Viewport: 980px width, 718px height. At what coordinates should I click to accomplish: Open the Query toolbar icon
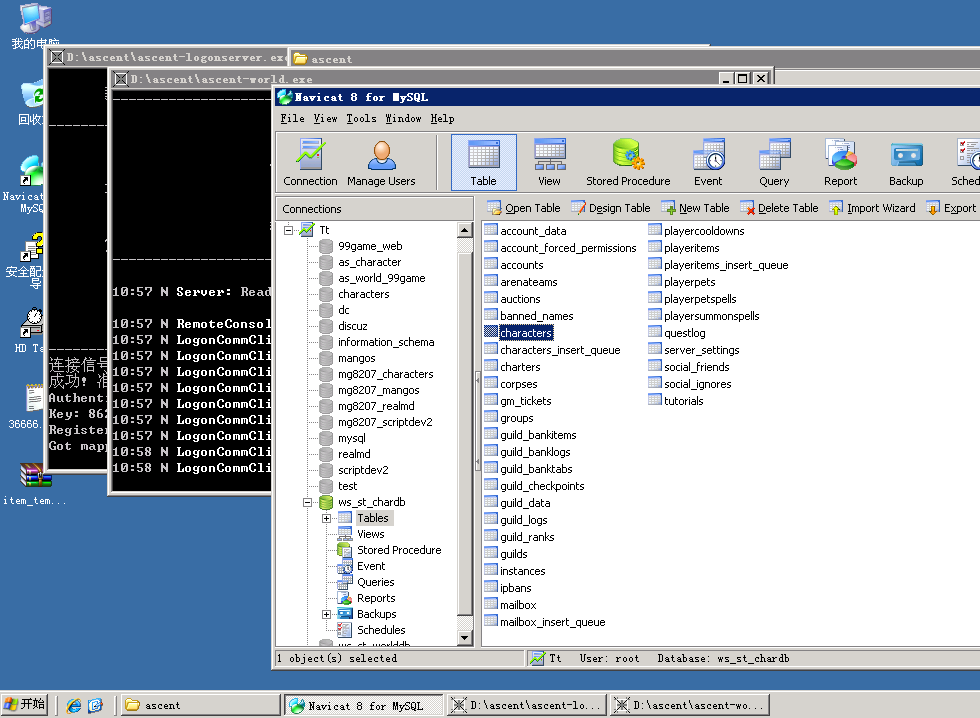[774, 162]
